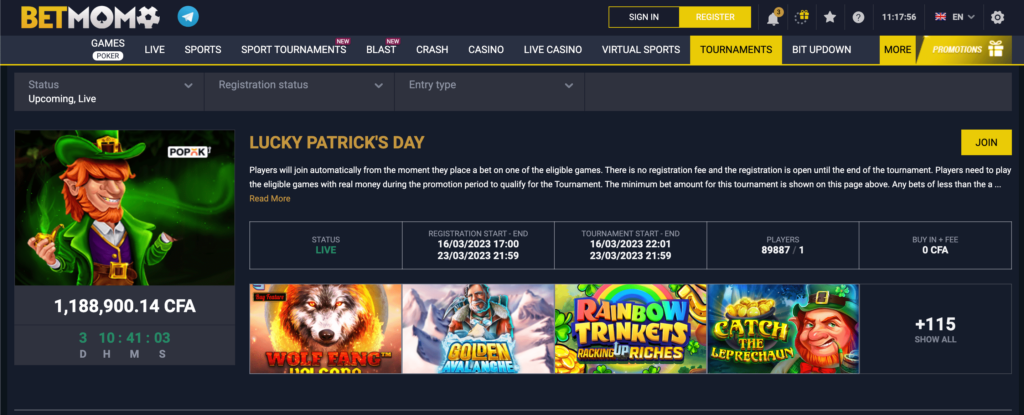Select the Tournaments tab
The image size is (1024, 415).
click(x=736, y=50)
